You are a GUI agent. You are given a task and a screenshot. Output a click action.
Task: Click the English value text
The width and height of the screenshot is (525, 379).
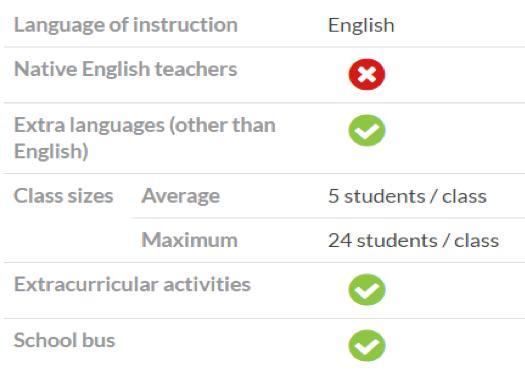click(361, 26)
